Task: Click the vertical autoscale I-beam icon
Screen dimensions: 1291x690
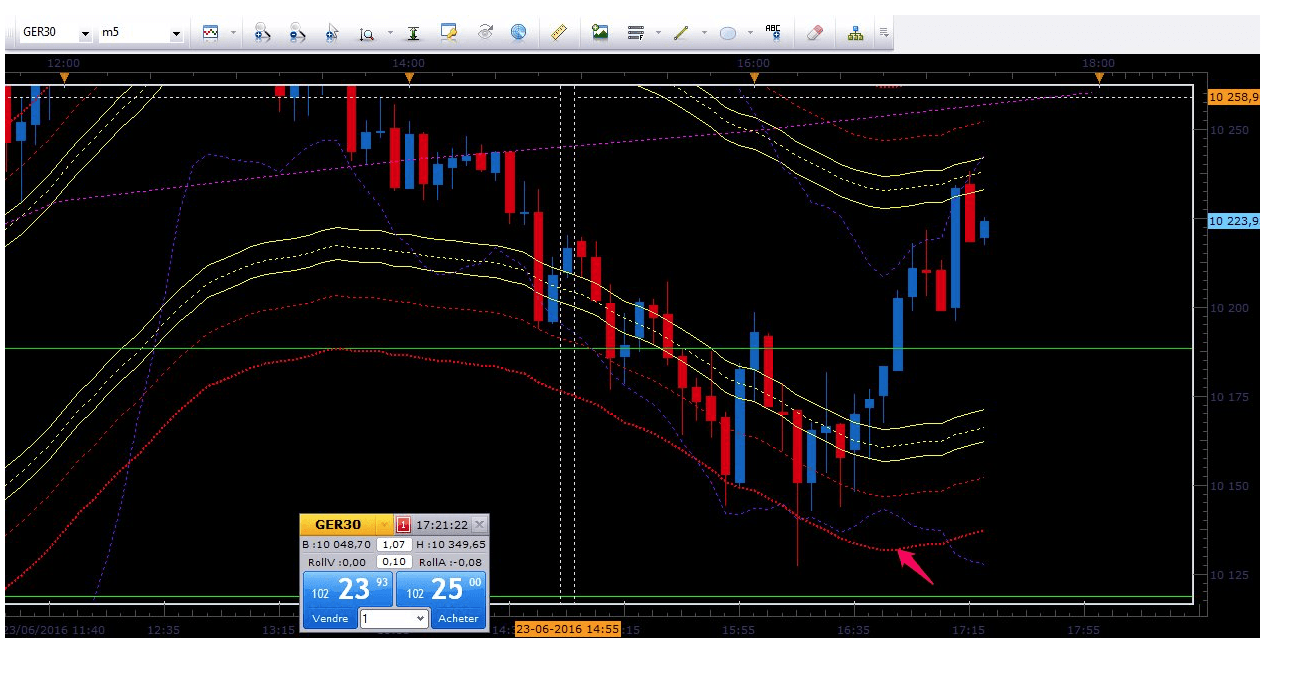Action: click(413, 32)
